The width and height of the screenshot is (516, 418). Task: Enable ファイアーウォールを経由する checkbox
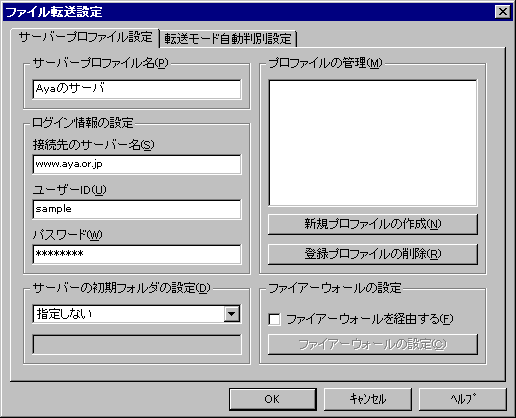pyautogui.click(x=274, y=319)
